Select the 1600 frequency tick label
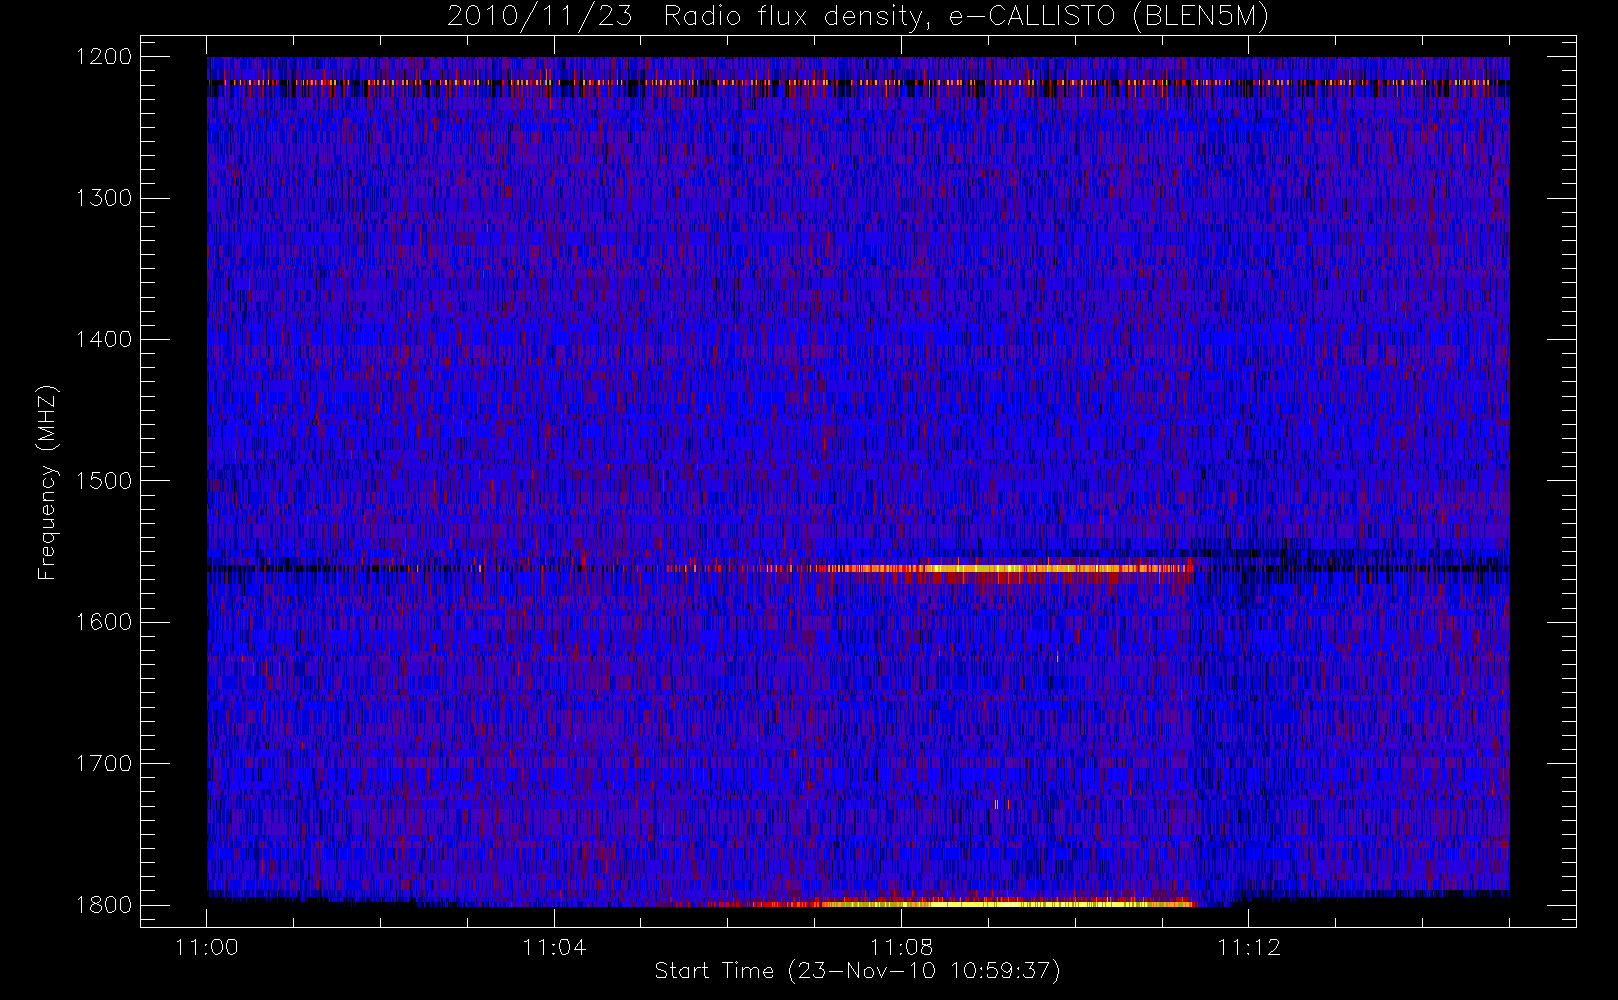Image resolution: width=1618 pixels, height=1000 pixels. point(104,622)
